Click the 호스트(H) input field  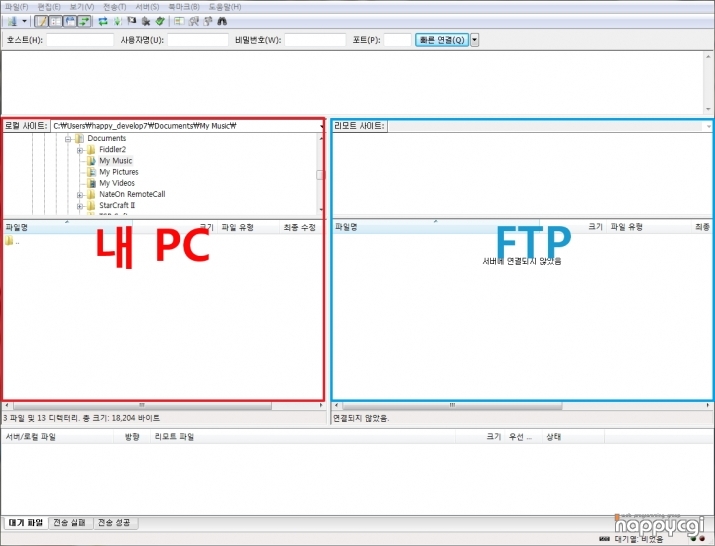(80, 40)
